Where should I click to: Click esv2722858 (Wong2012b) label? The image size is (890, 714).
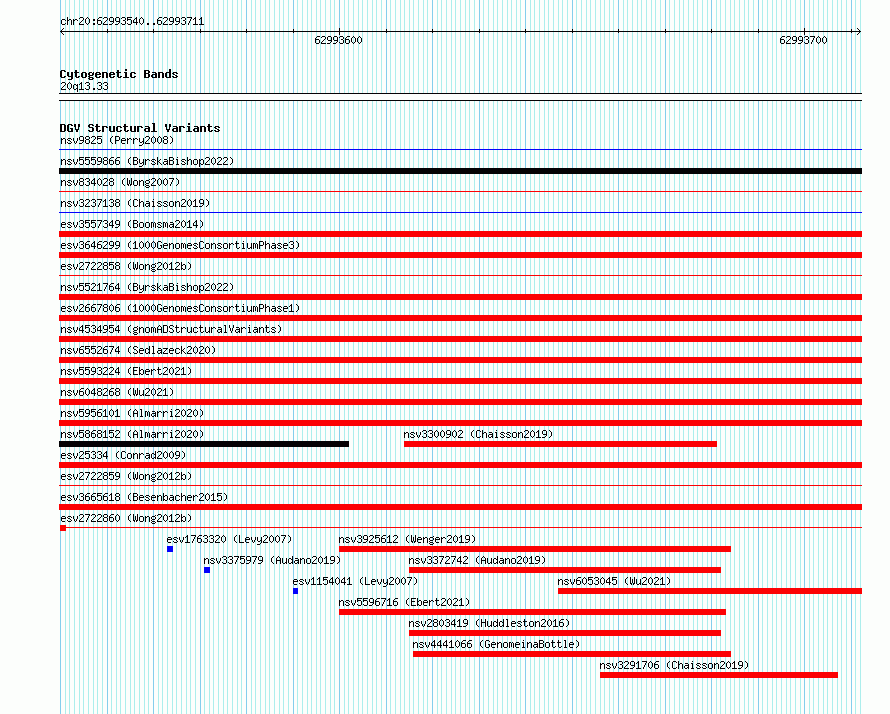[x=126, y=266]
